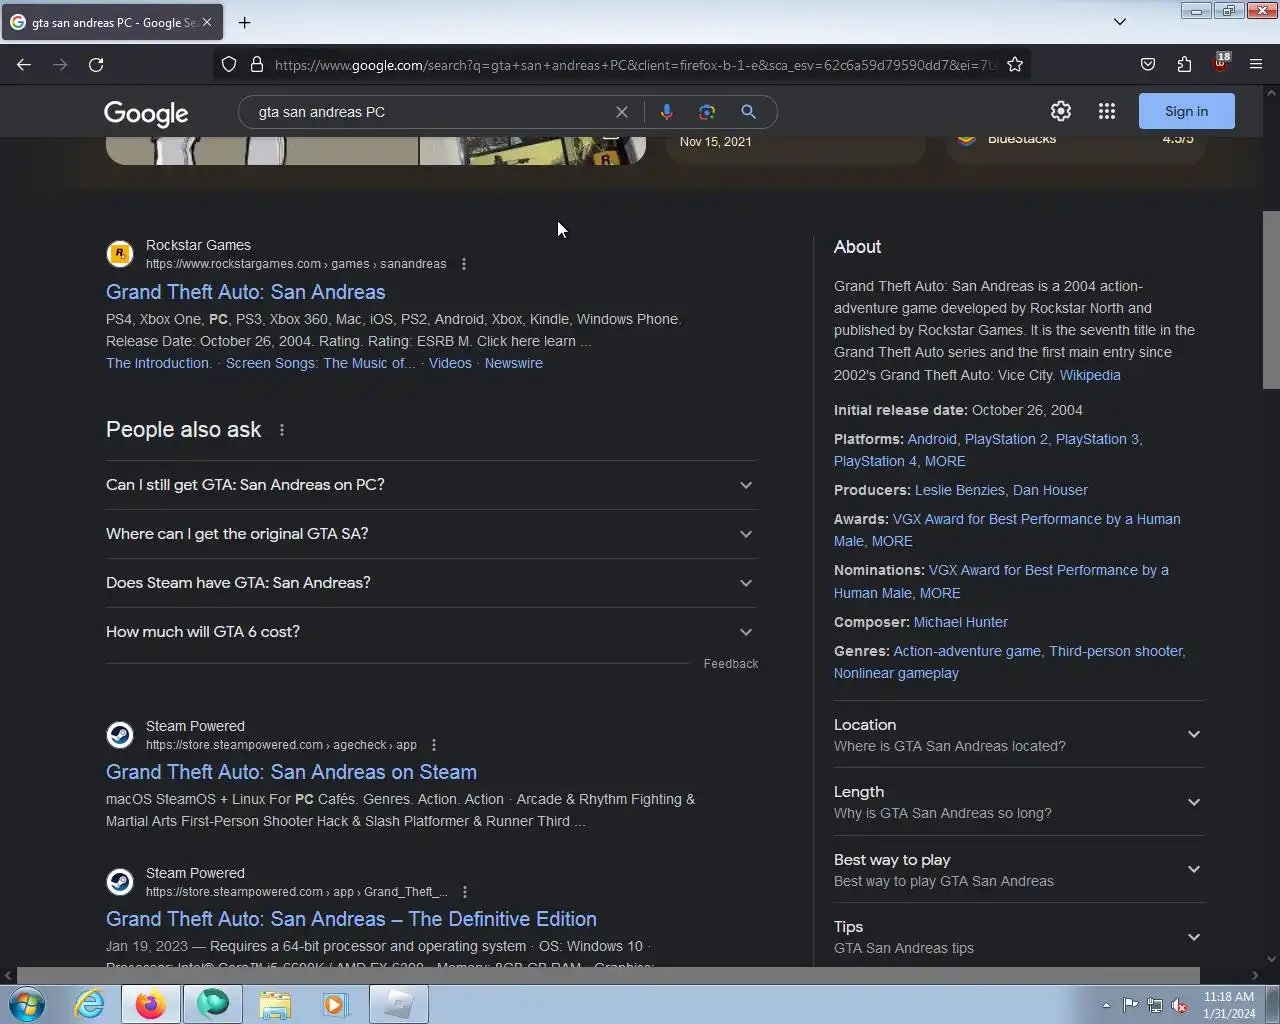Open Wikipedia link in About panel
Image resolution: width=1280 pixels, height=1024 pixels.
coord(1090,375)
